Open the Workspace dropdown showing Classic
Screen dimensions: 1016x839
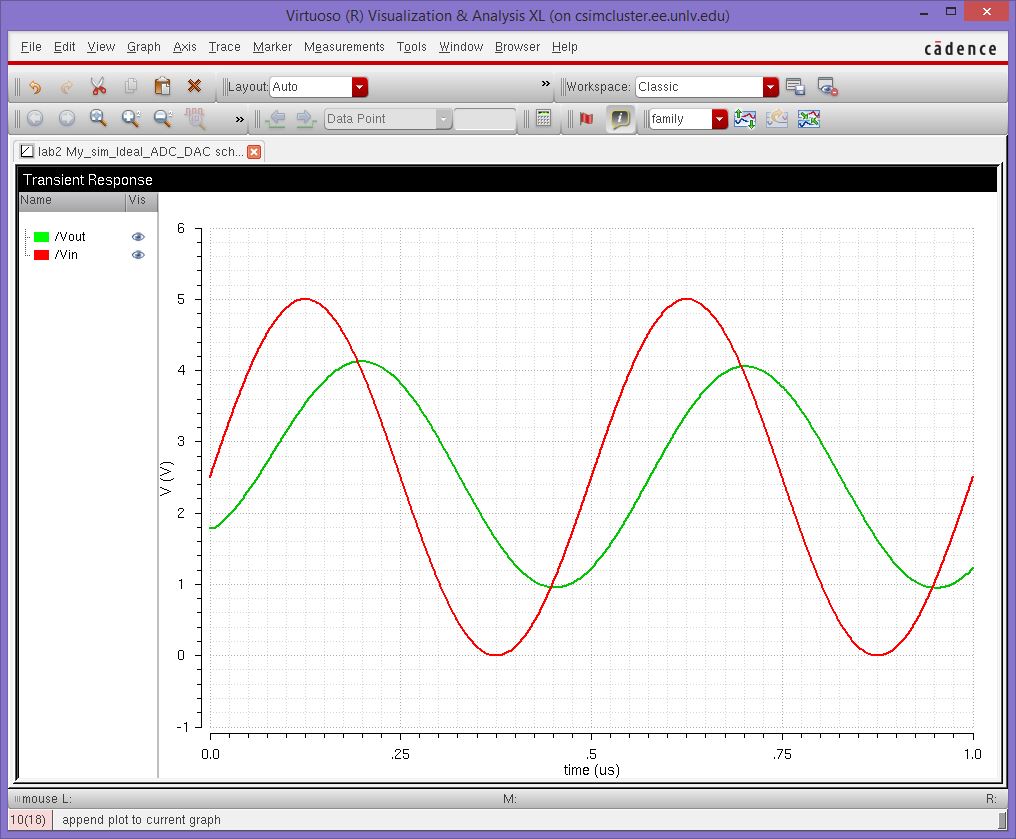[x=770, y=87]
